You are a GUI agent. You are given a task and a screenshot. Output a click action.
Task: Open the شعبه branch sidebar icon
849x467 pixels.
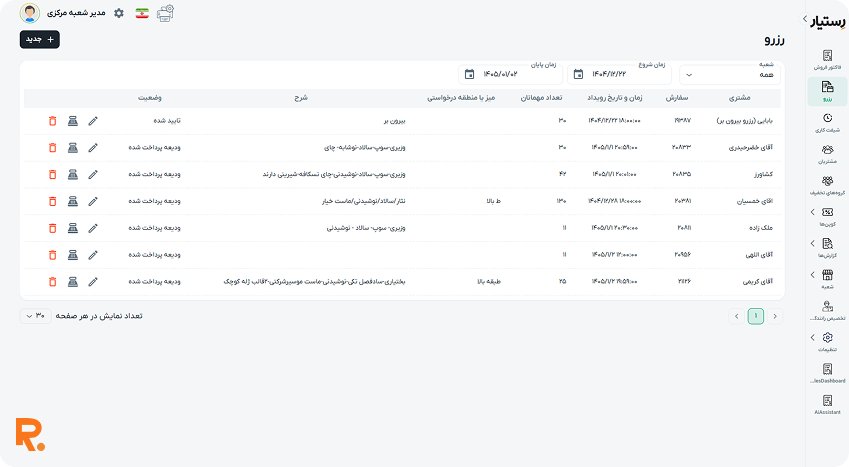click(827, 275)
